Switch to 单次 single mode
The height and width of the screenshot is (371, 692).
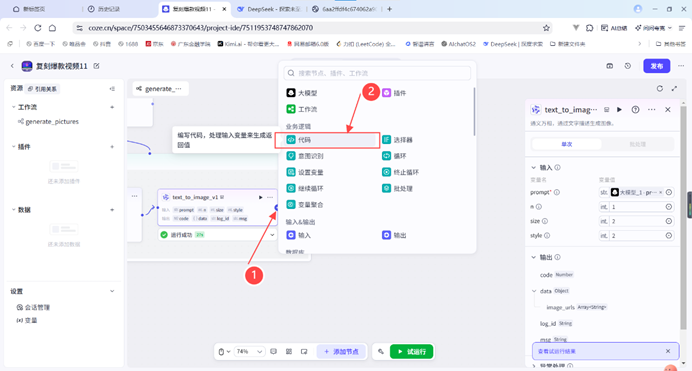[567, 144]
